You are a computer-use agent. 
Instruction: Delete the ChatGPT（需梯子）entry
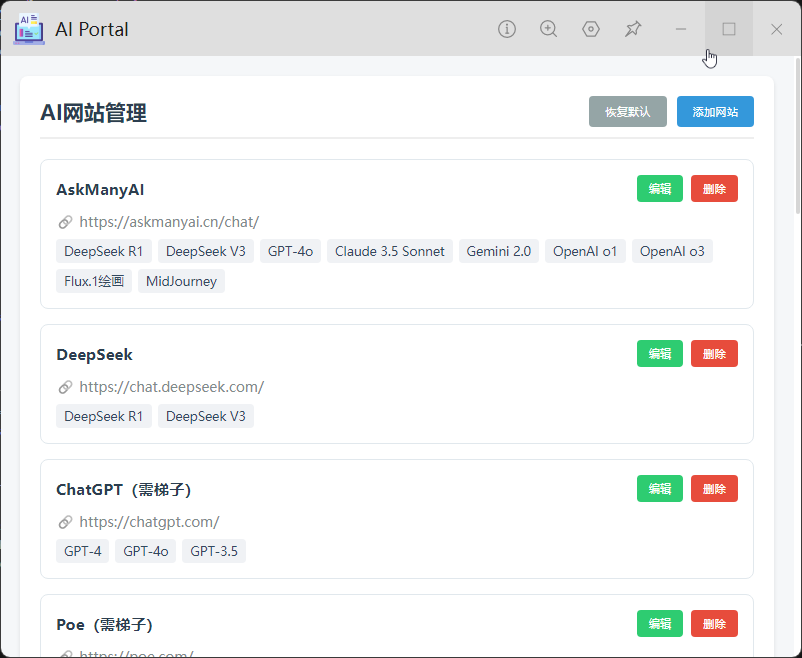click(x=714, y=489)
